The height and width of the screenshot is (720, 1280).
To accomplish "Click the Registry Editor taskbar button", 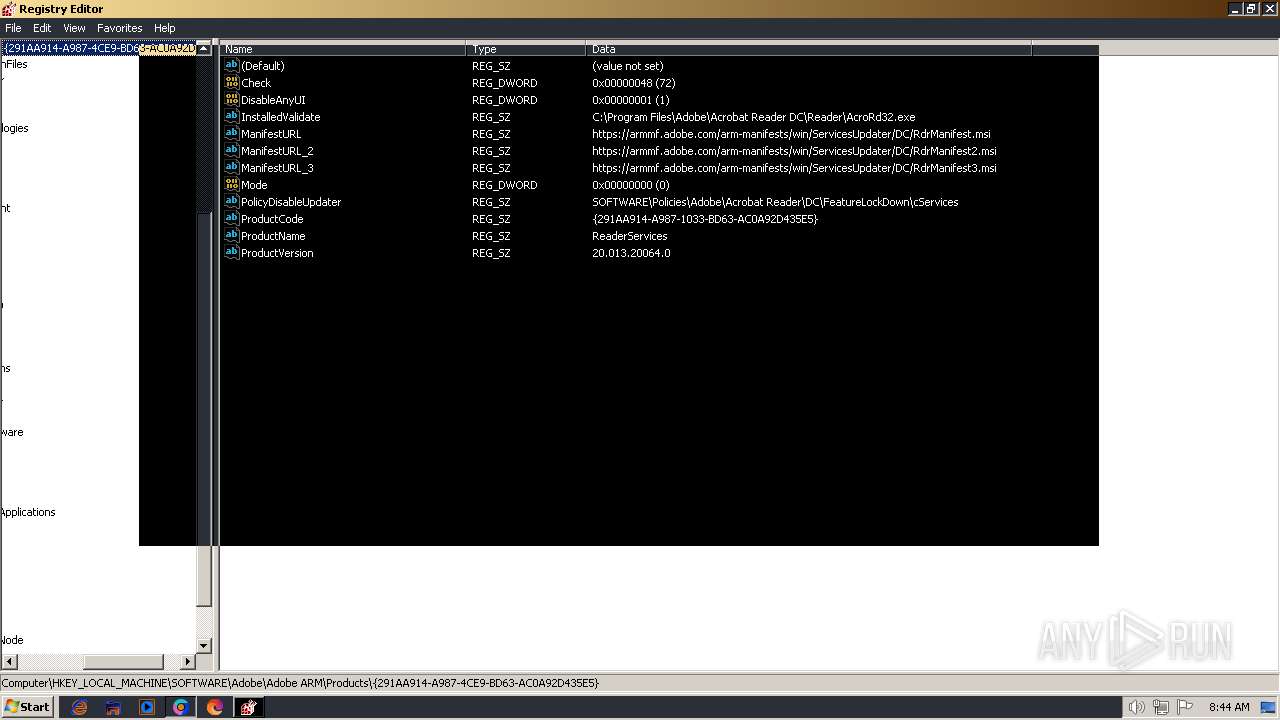I will point(249,707).
